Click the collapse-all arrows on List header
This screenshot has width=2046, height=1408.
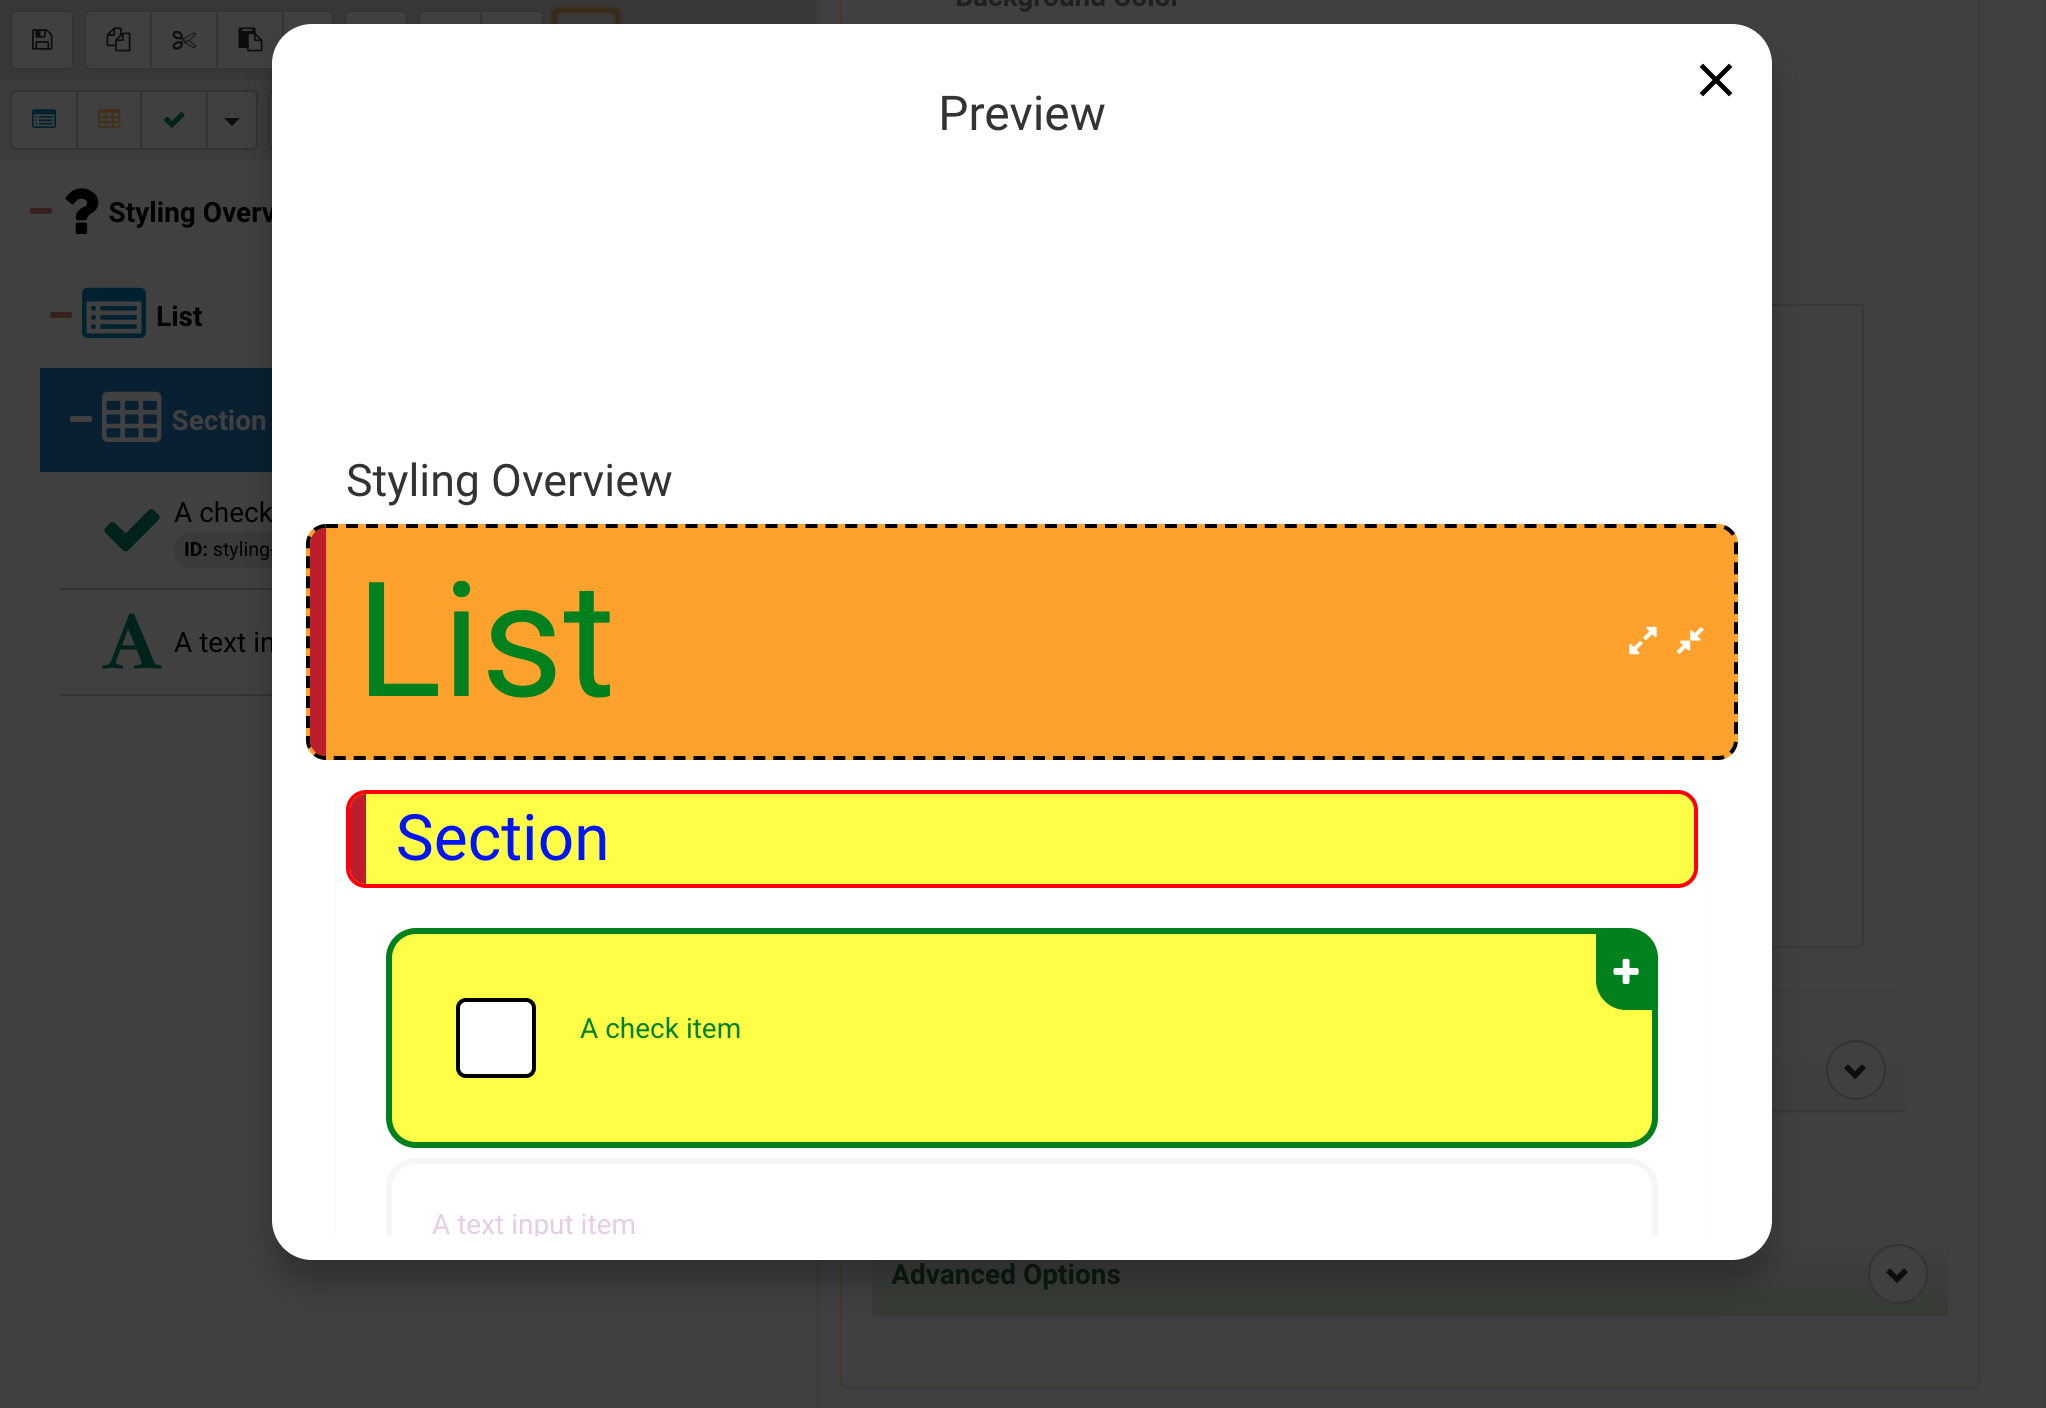coord(1690,641)
